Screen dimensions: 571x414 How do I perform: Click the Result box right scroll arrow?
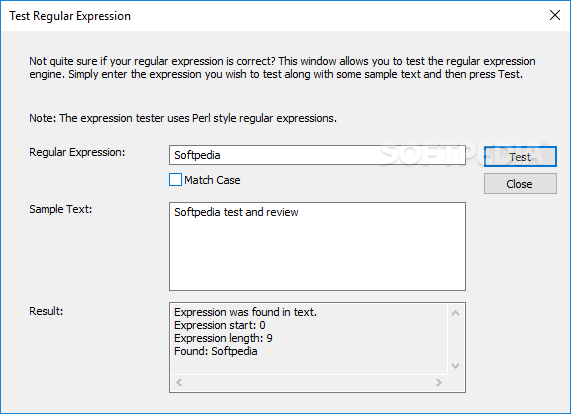(x=439, y=382)
